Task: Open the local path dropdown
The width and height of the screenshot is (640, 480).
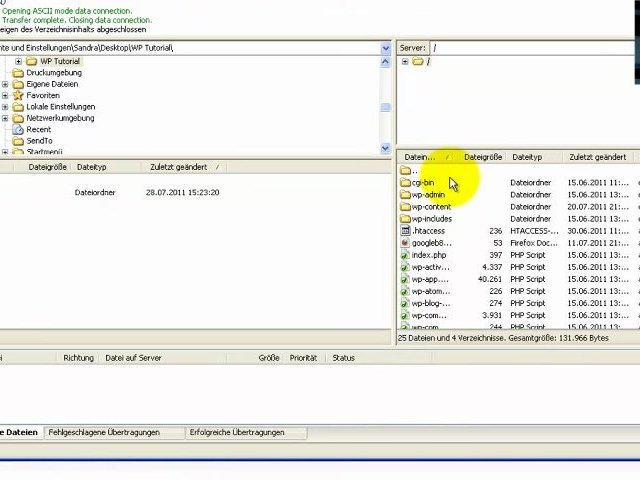Action: tap(386, 48)
